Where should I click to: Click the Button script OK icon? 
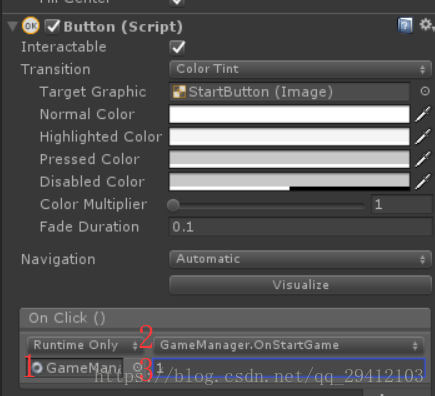point(31,25)
